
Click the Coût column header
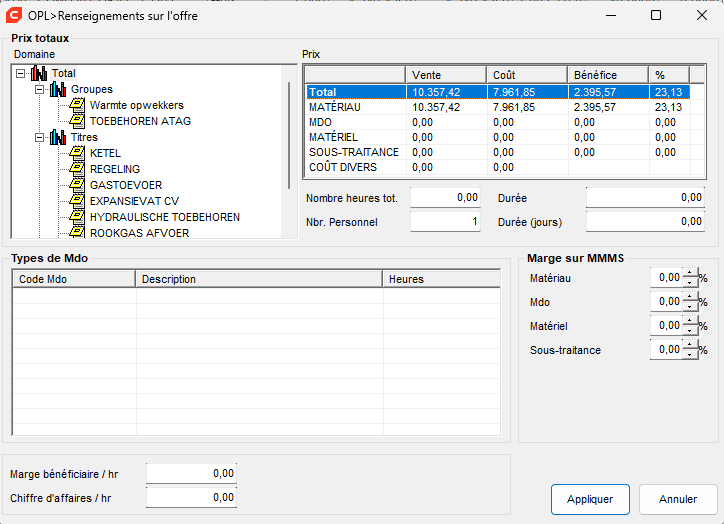pos(527,75)
